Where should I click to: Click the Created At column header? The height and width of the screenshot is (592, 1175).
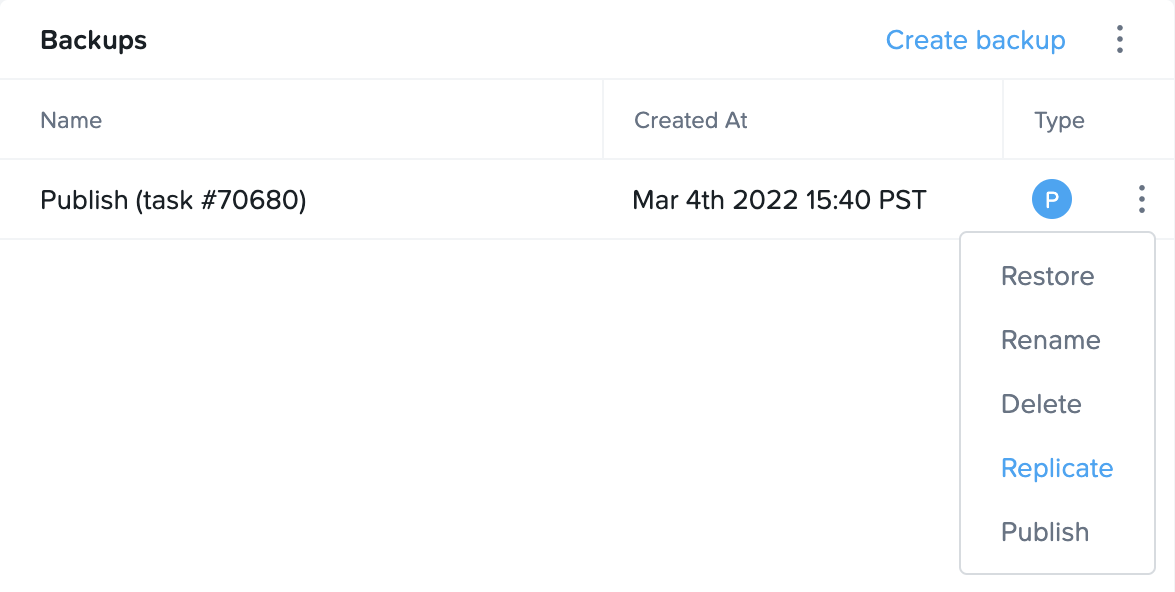coord(690,119)
